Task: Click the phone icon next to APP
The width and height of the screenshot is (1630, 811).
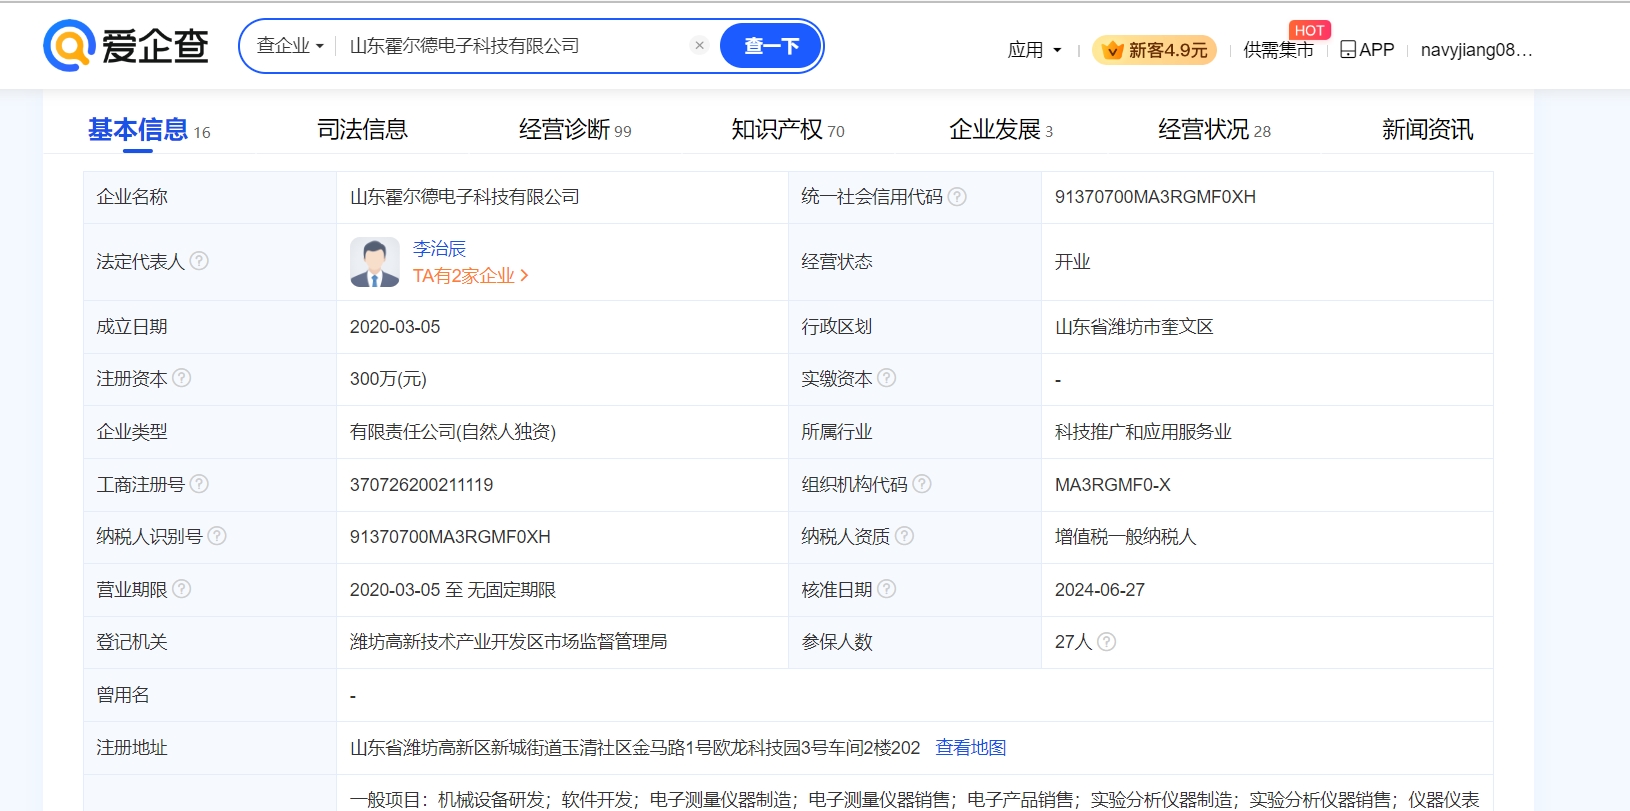Action: 1348,49
